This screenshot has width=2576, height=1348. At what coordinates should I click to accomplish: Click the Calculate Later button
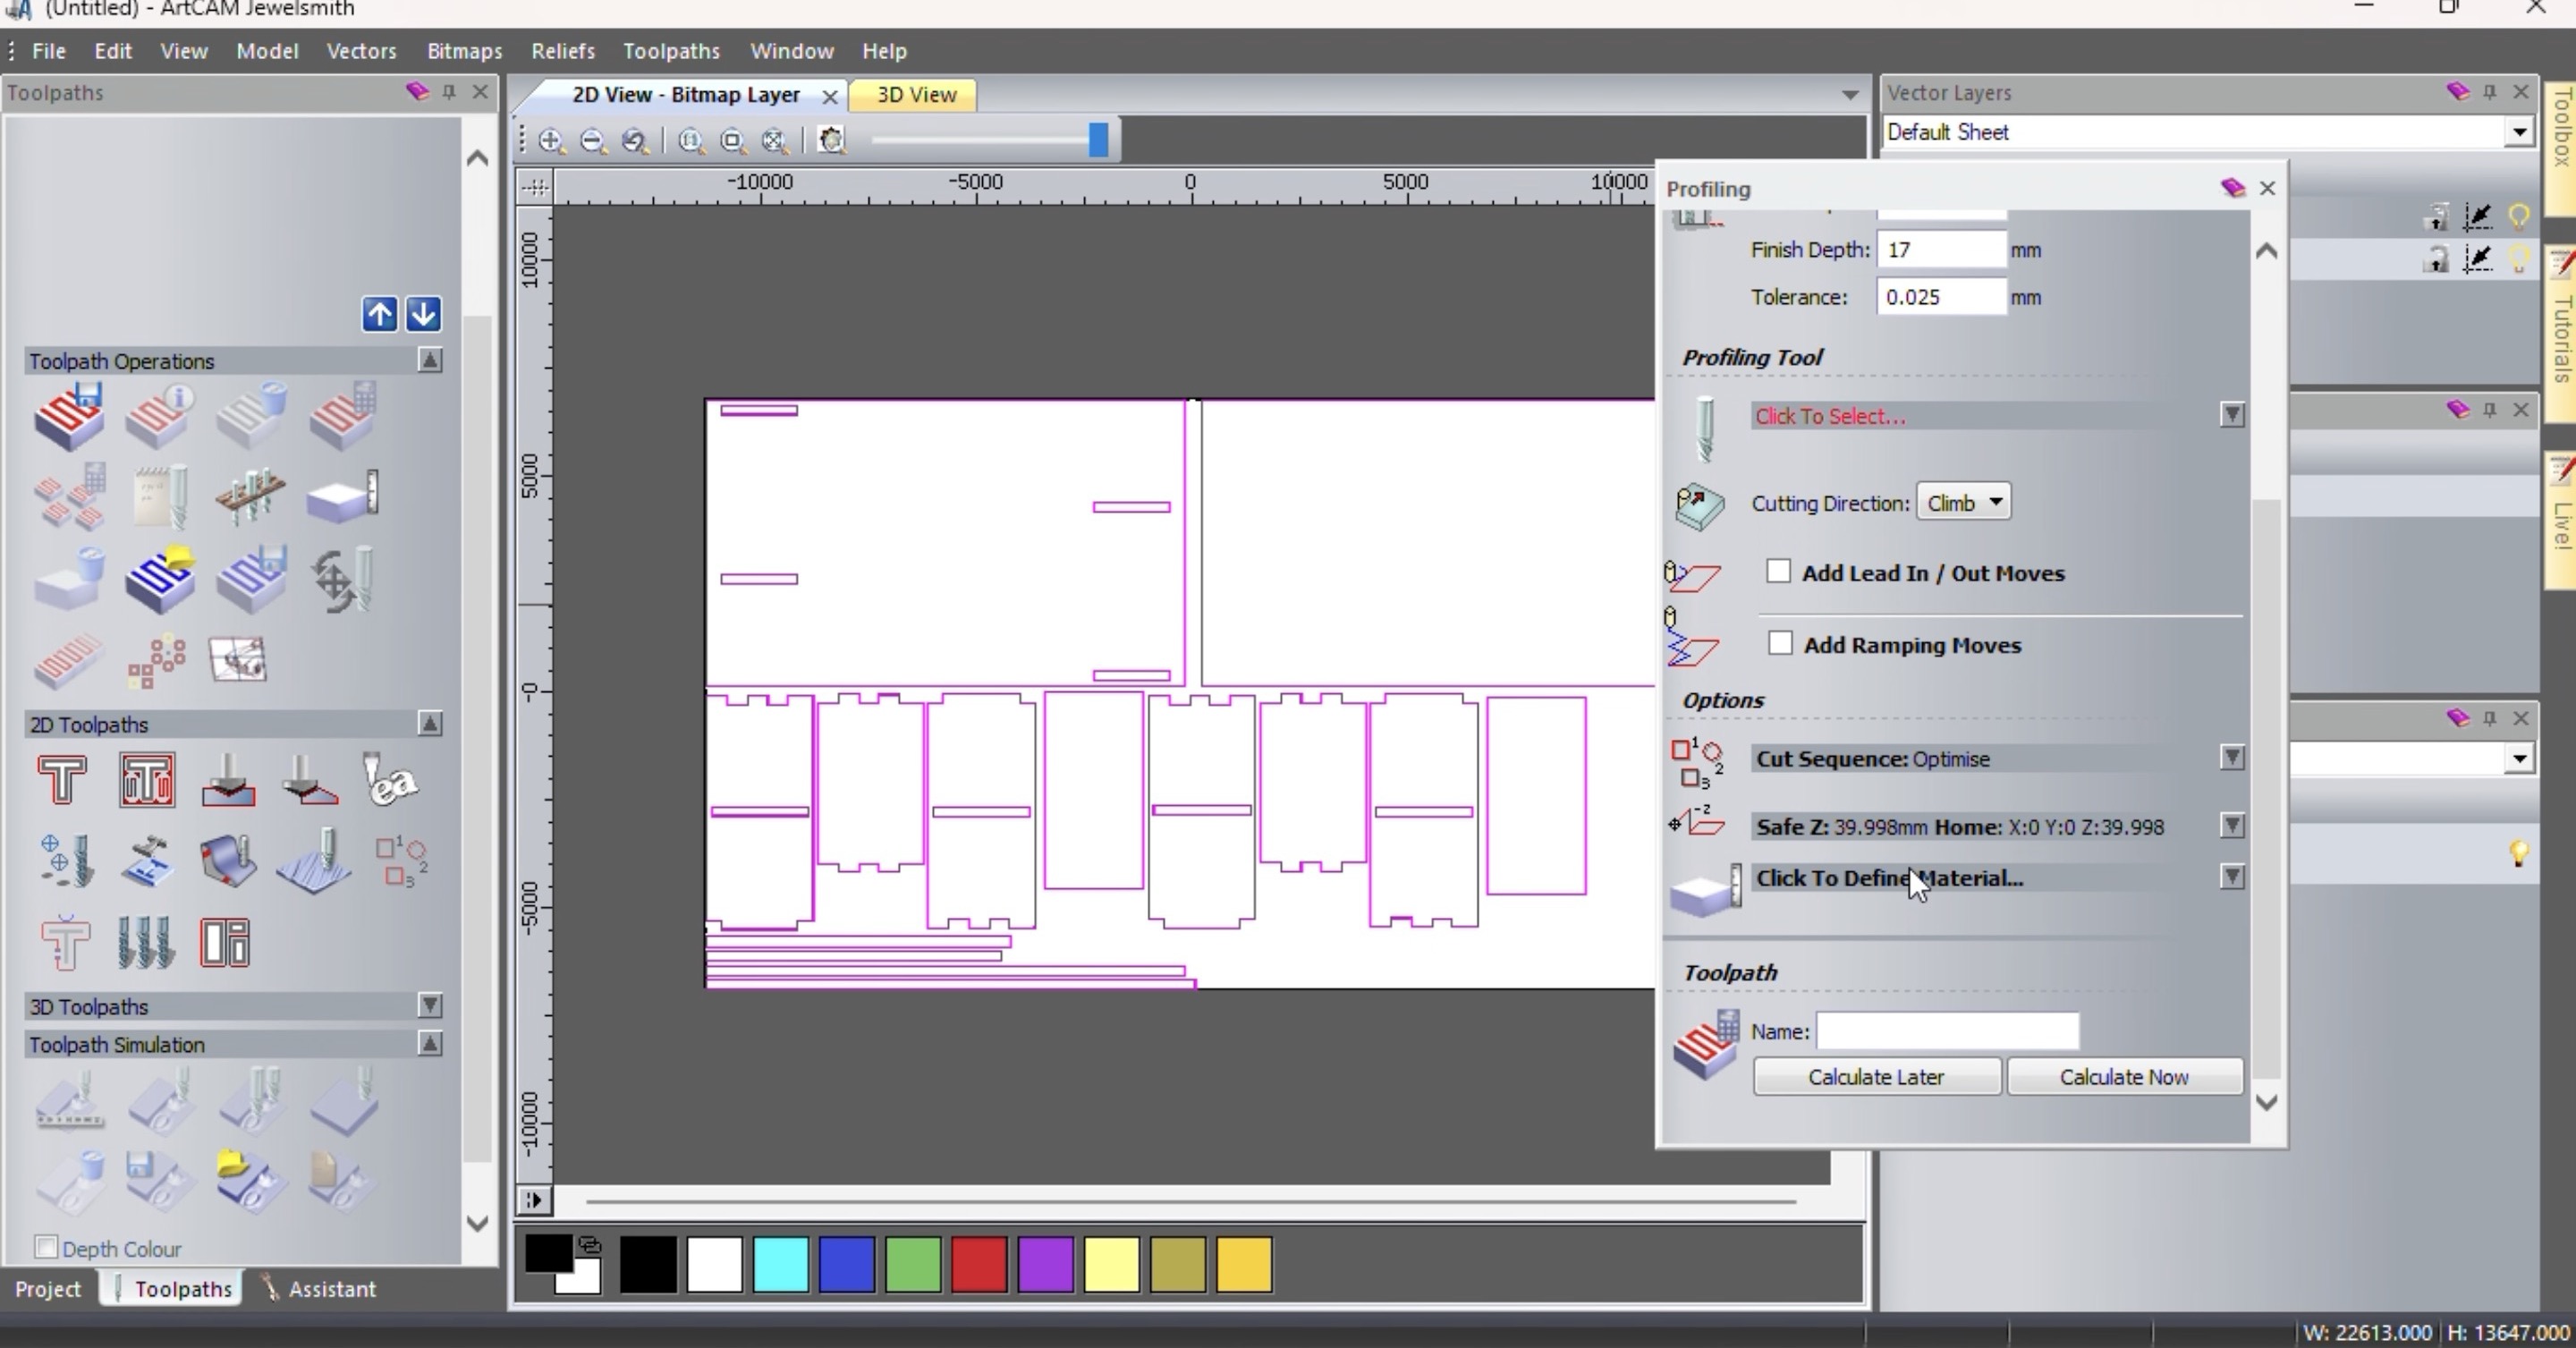point(1876,1077)
